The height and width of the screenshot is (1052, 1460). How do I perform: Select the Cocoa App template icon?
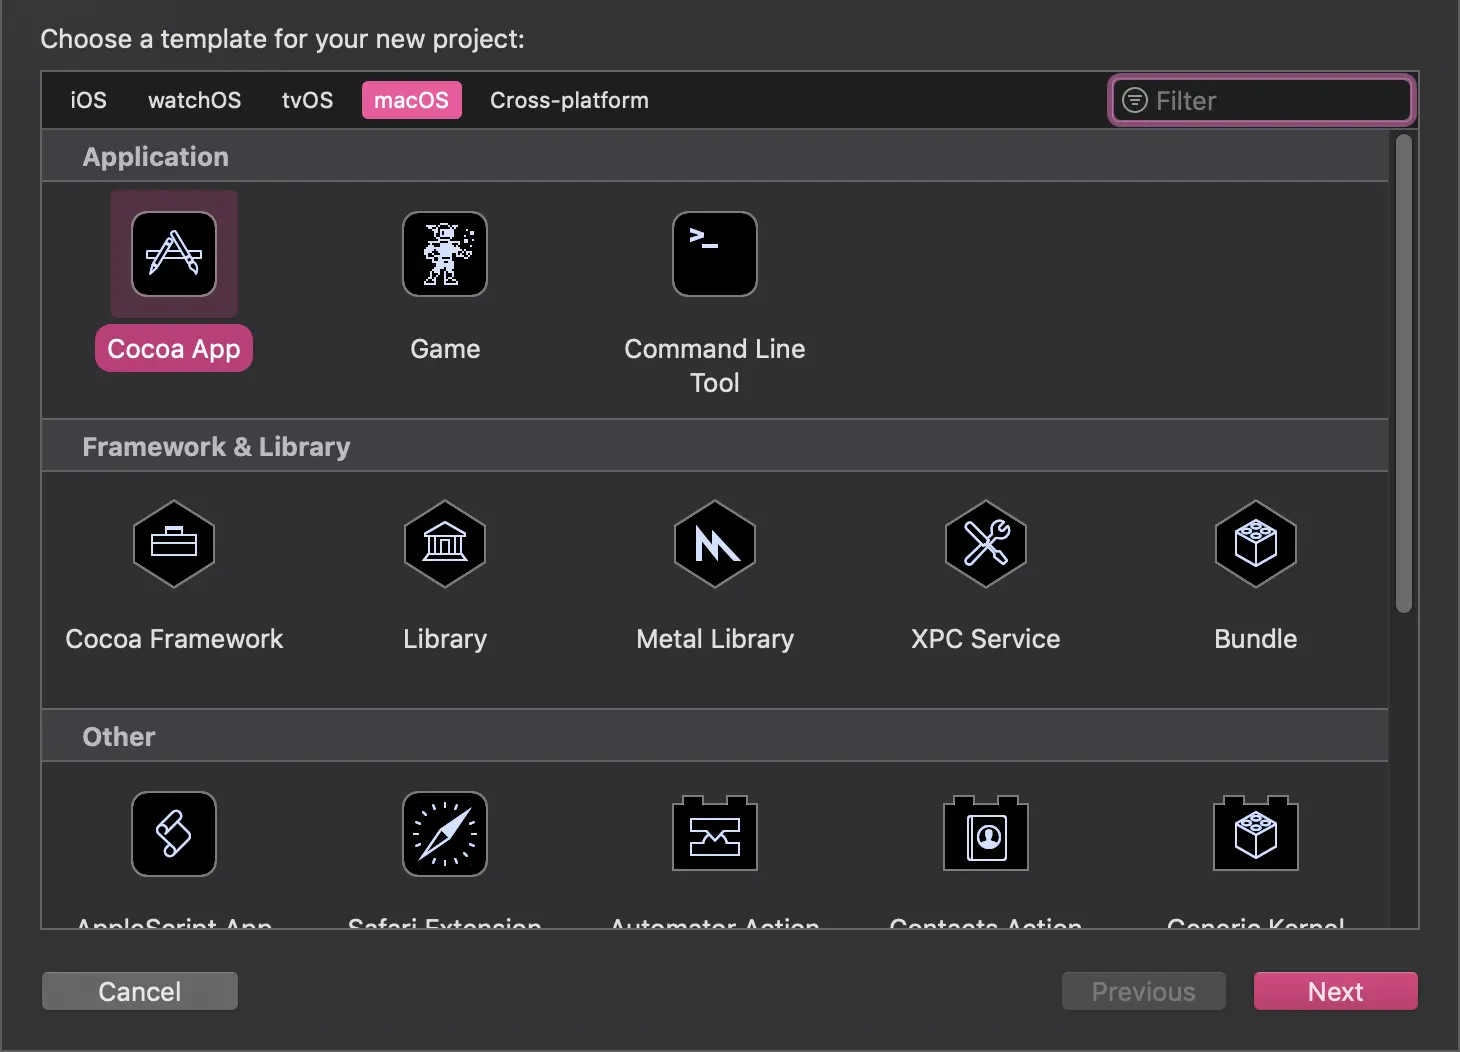point(174,254)
